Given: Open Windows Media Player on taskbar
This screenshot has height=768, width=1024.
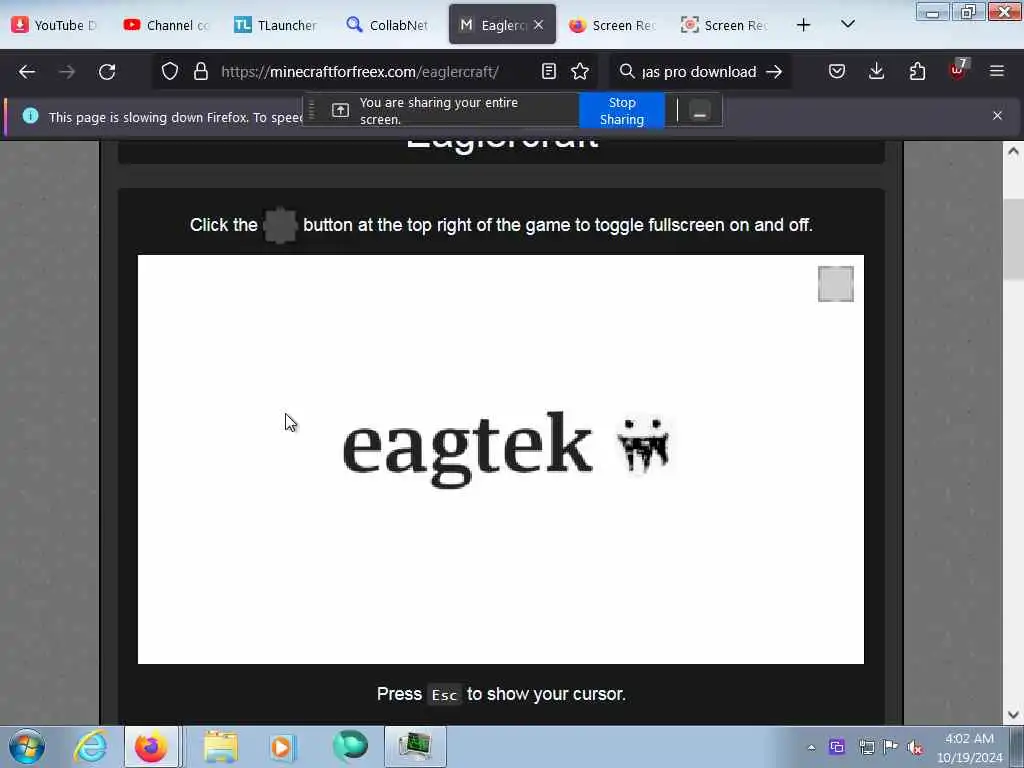Looking at the screenshot, I should coord(283,746).
